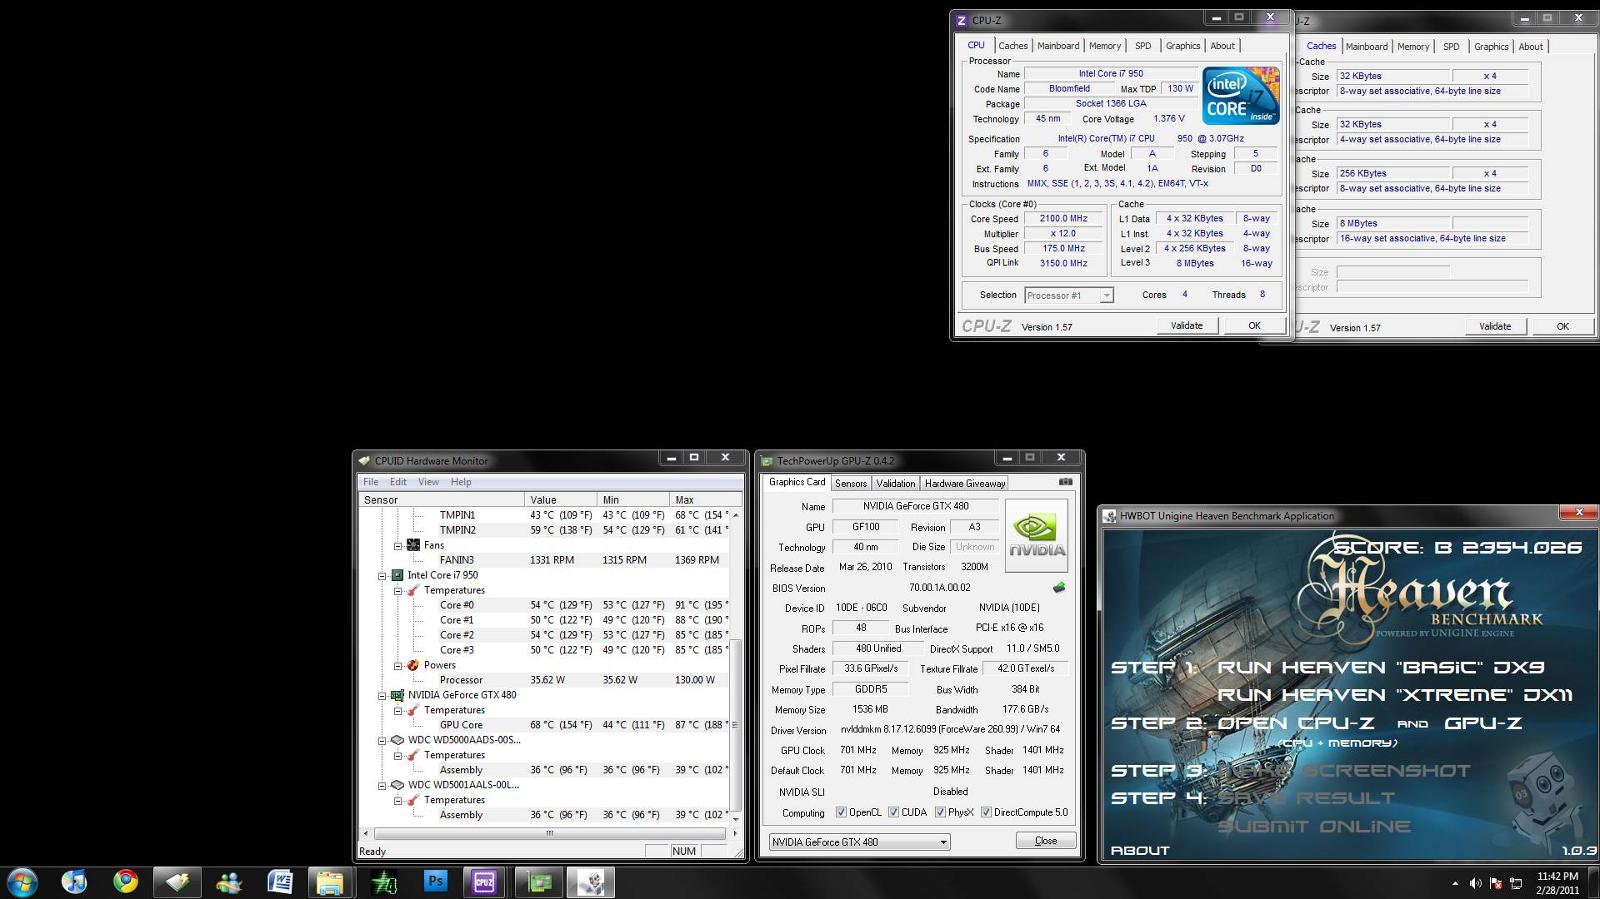Click WDC WD5001AALS hard drive icon
The image size is (1600, 899).
[x=397, y=785]
